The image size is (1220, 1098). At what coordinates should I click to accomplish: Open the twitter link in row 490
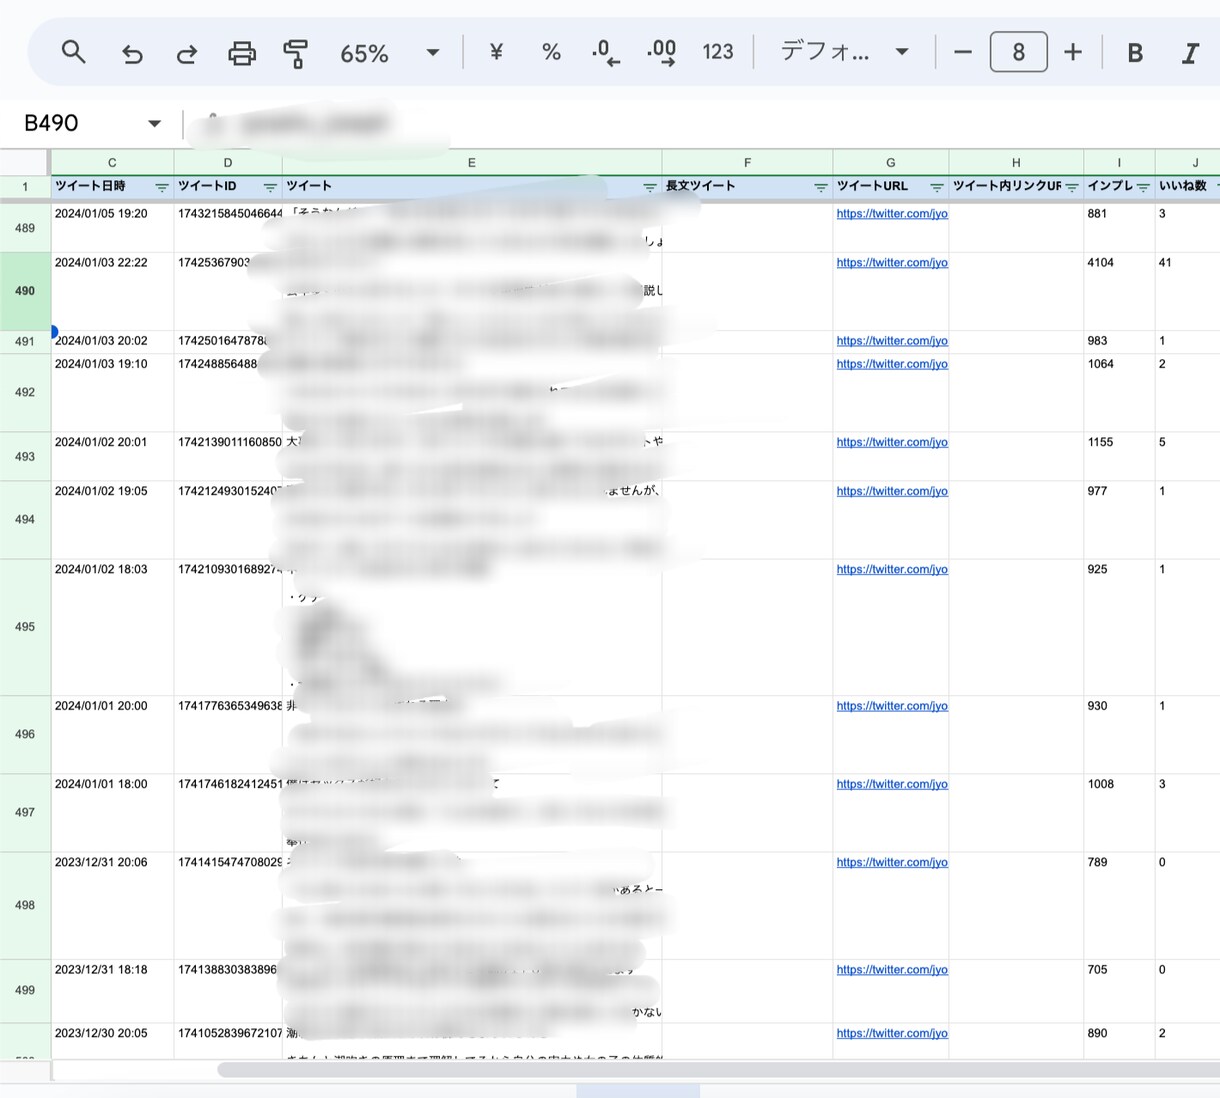(x=892, y=263)
